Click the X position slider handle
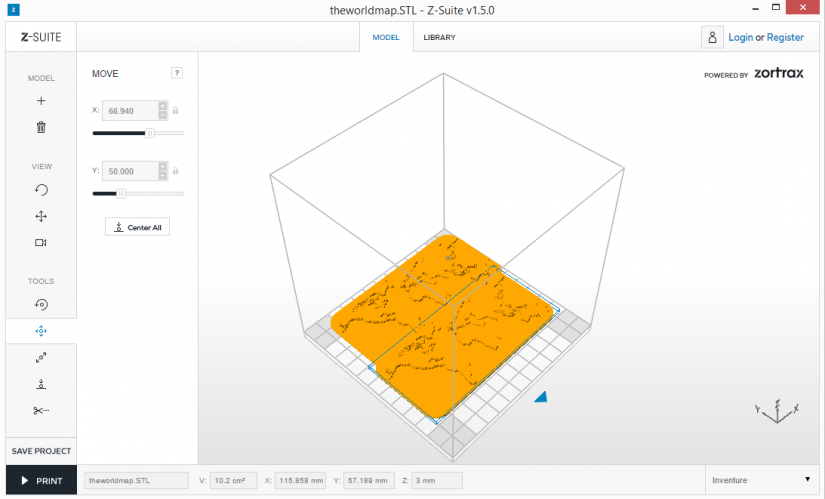This screenshot has width=825, height=499. click(150, 133)
